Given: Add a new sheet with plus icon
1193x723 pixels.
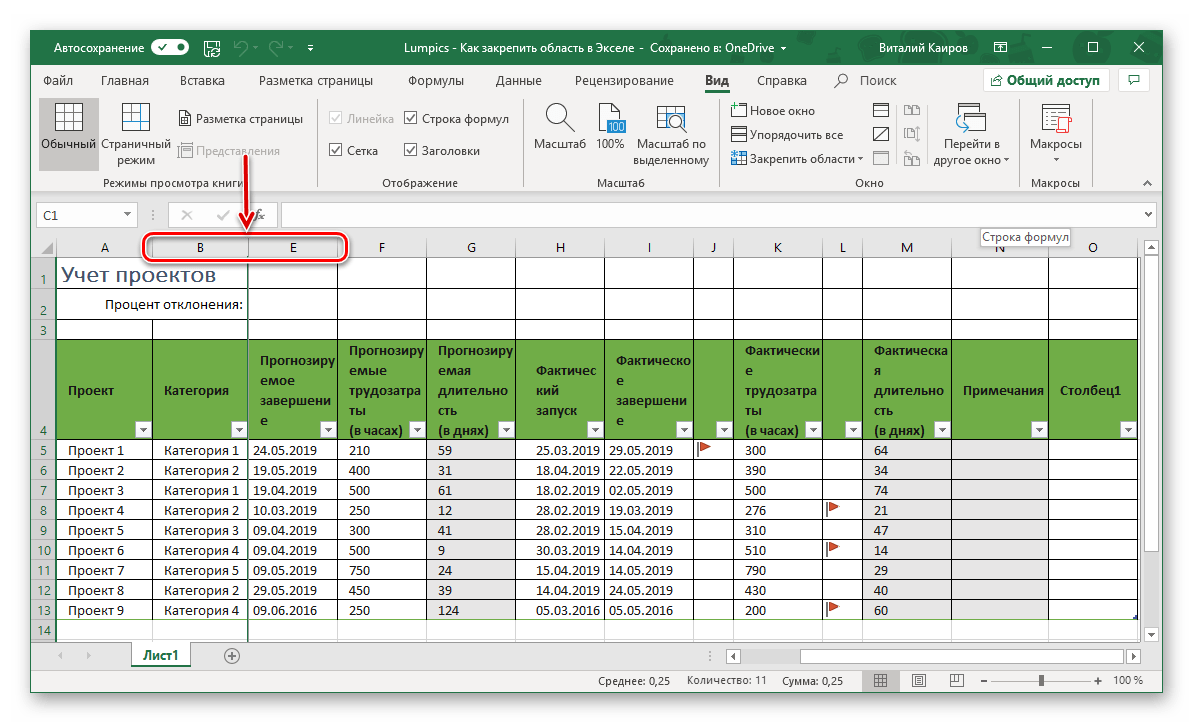Looking at the screenshot, I should tap(232, 656).
